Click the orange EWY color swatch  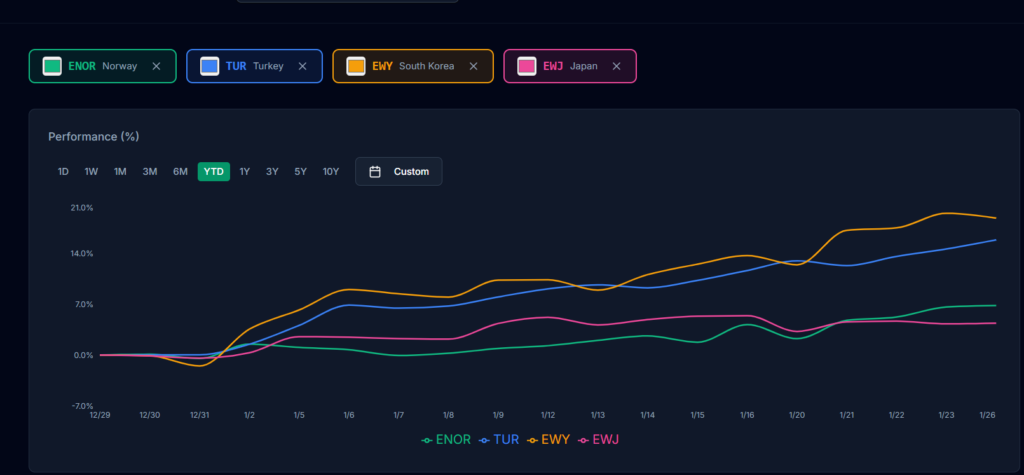(x=355, y=66)
